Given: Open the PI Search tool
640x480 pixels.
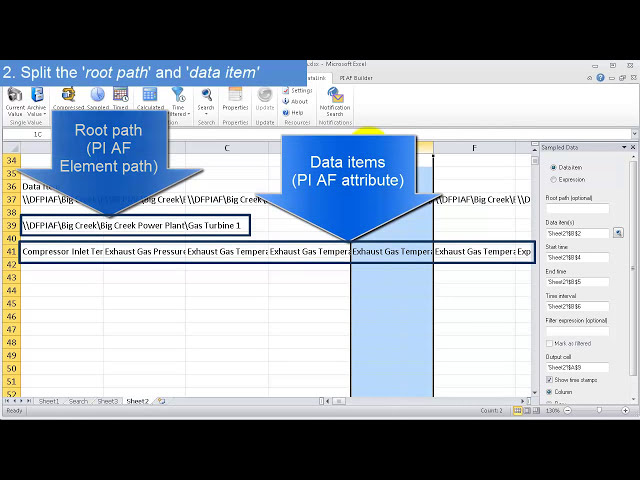Looking at the screenshot, I should pyautogui.click(x=206, y=97).
